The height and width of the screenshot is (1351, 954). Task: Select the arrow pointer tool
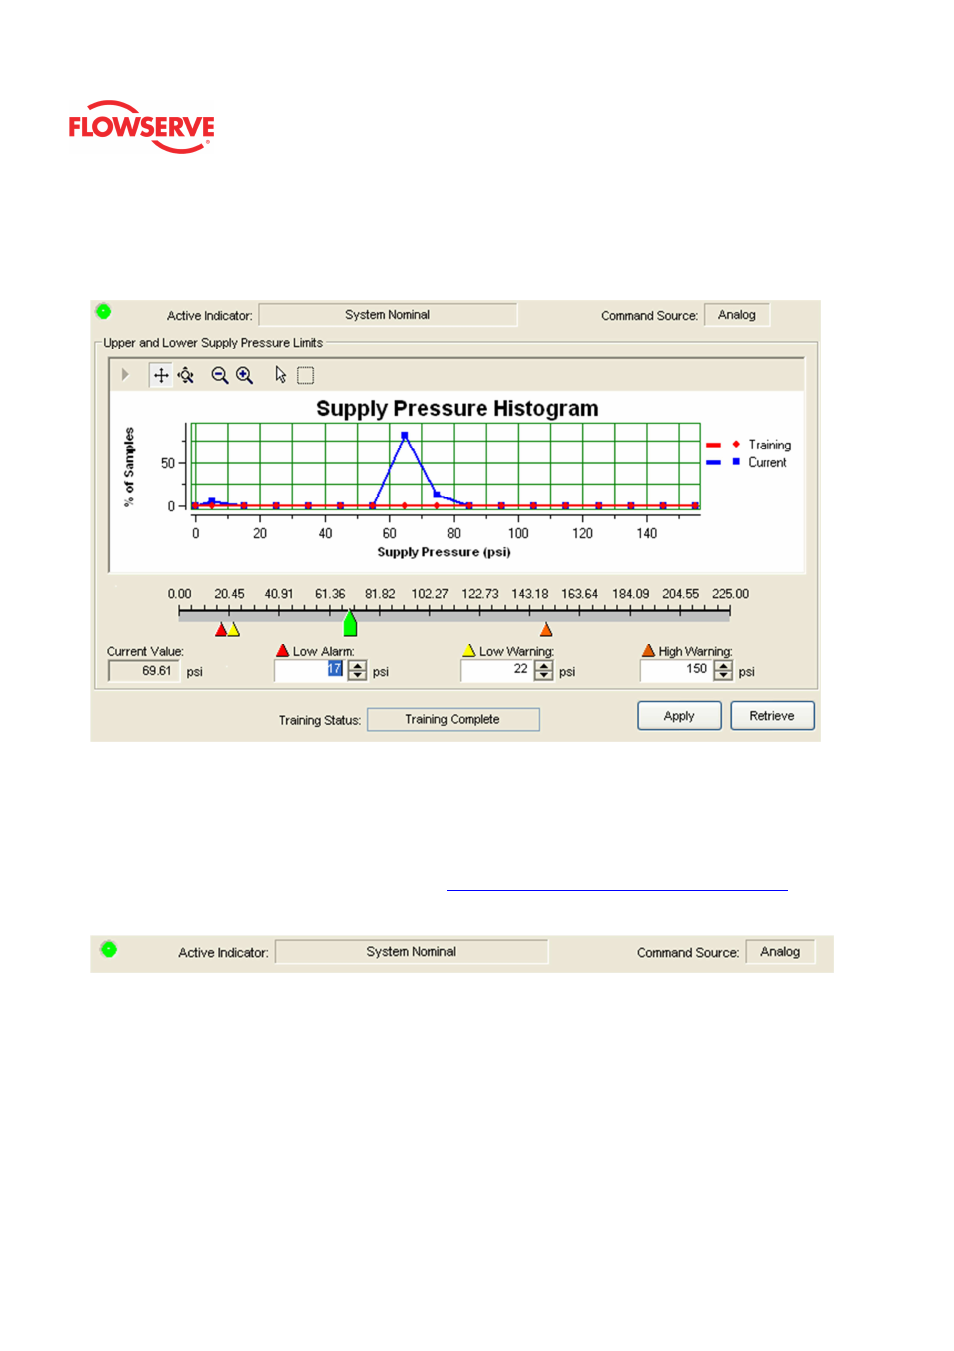point(280,376)
